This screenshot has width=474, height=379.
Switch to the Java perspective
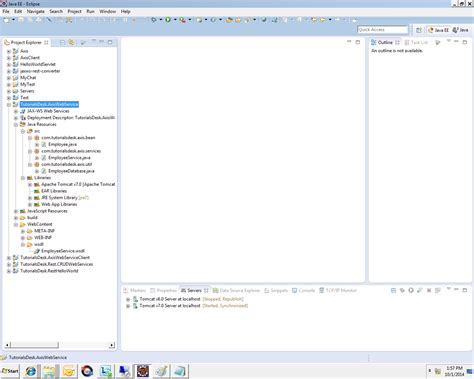(460, 30)
